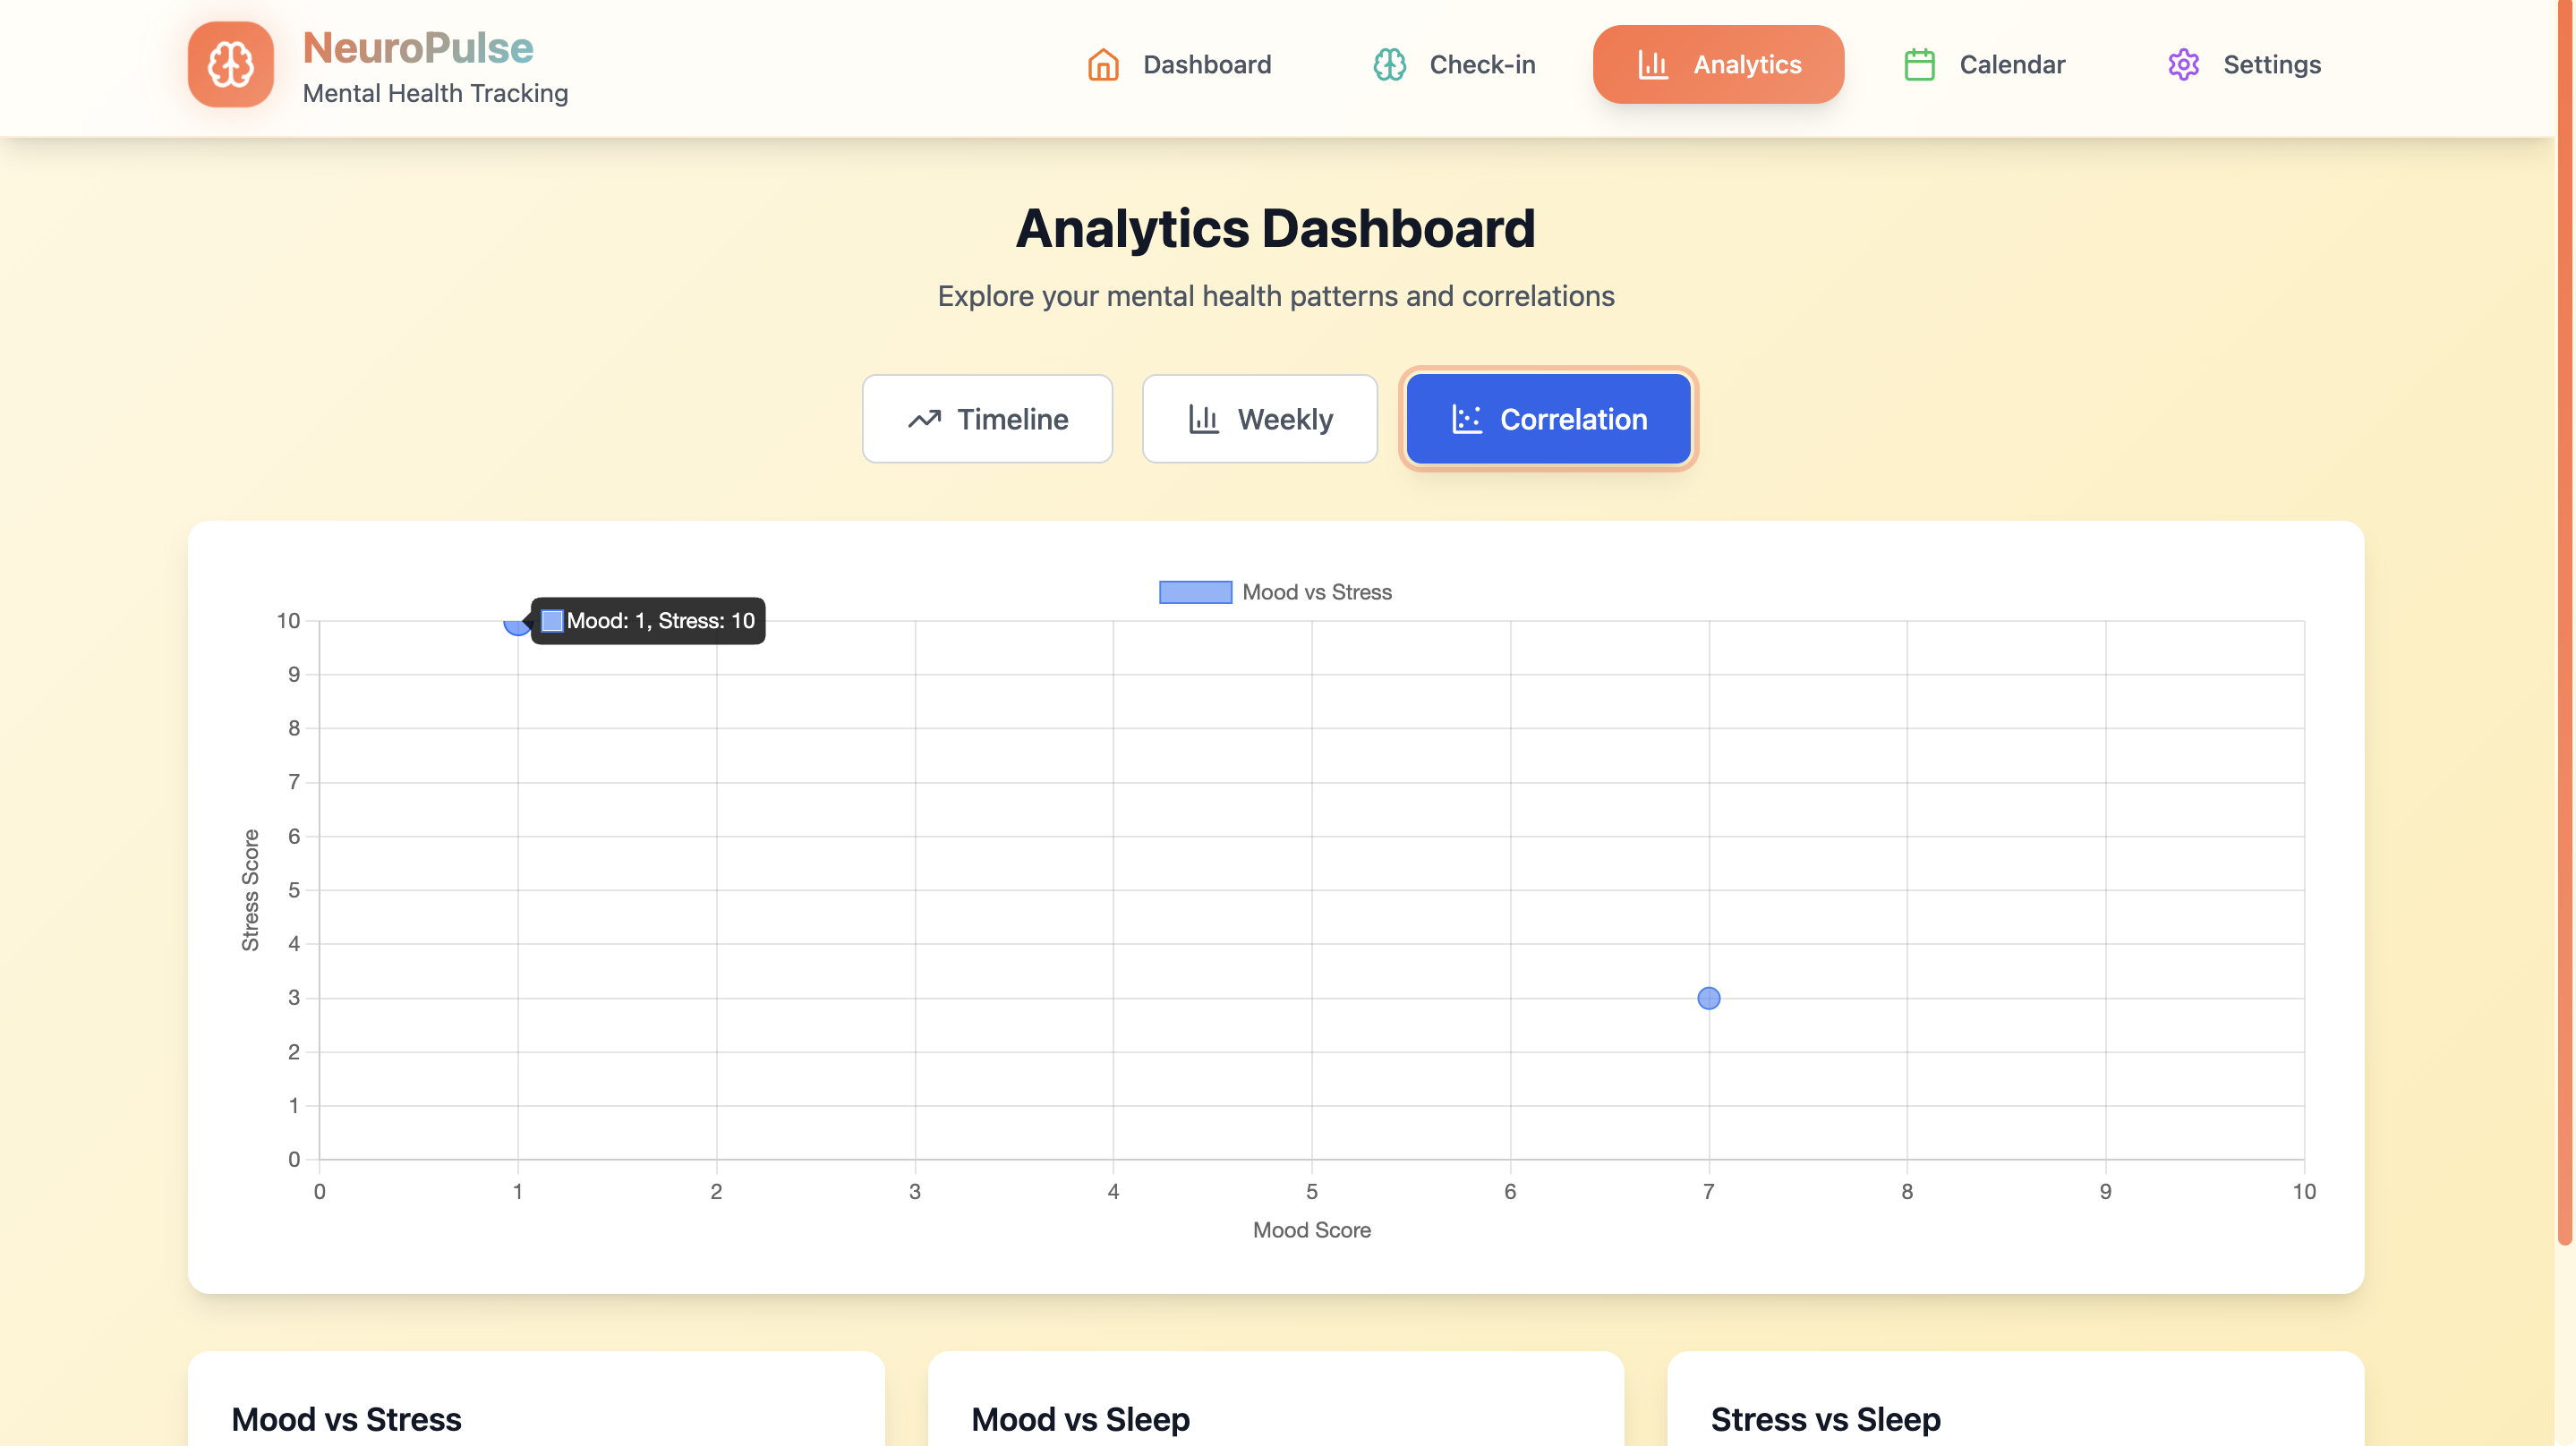Switch to the Timeline view tab
Image resolution: width=2576 pixels, height=1446 pixels.
(987, 419)
